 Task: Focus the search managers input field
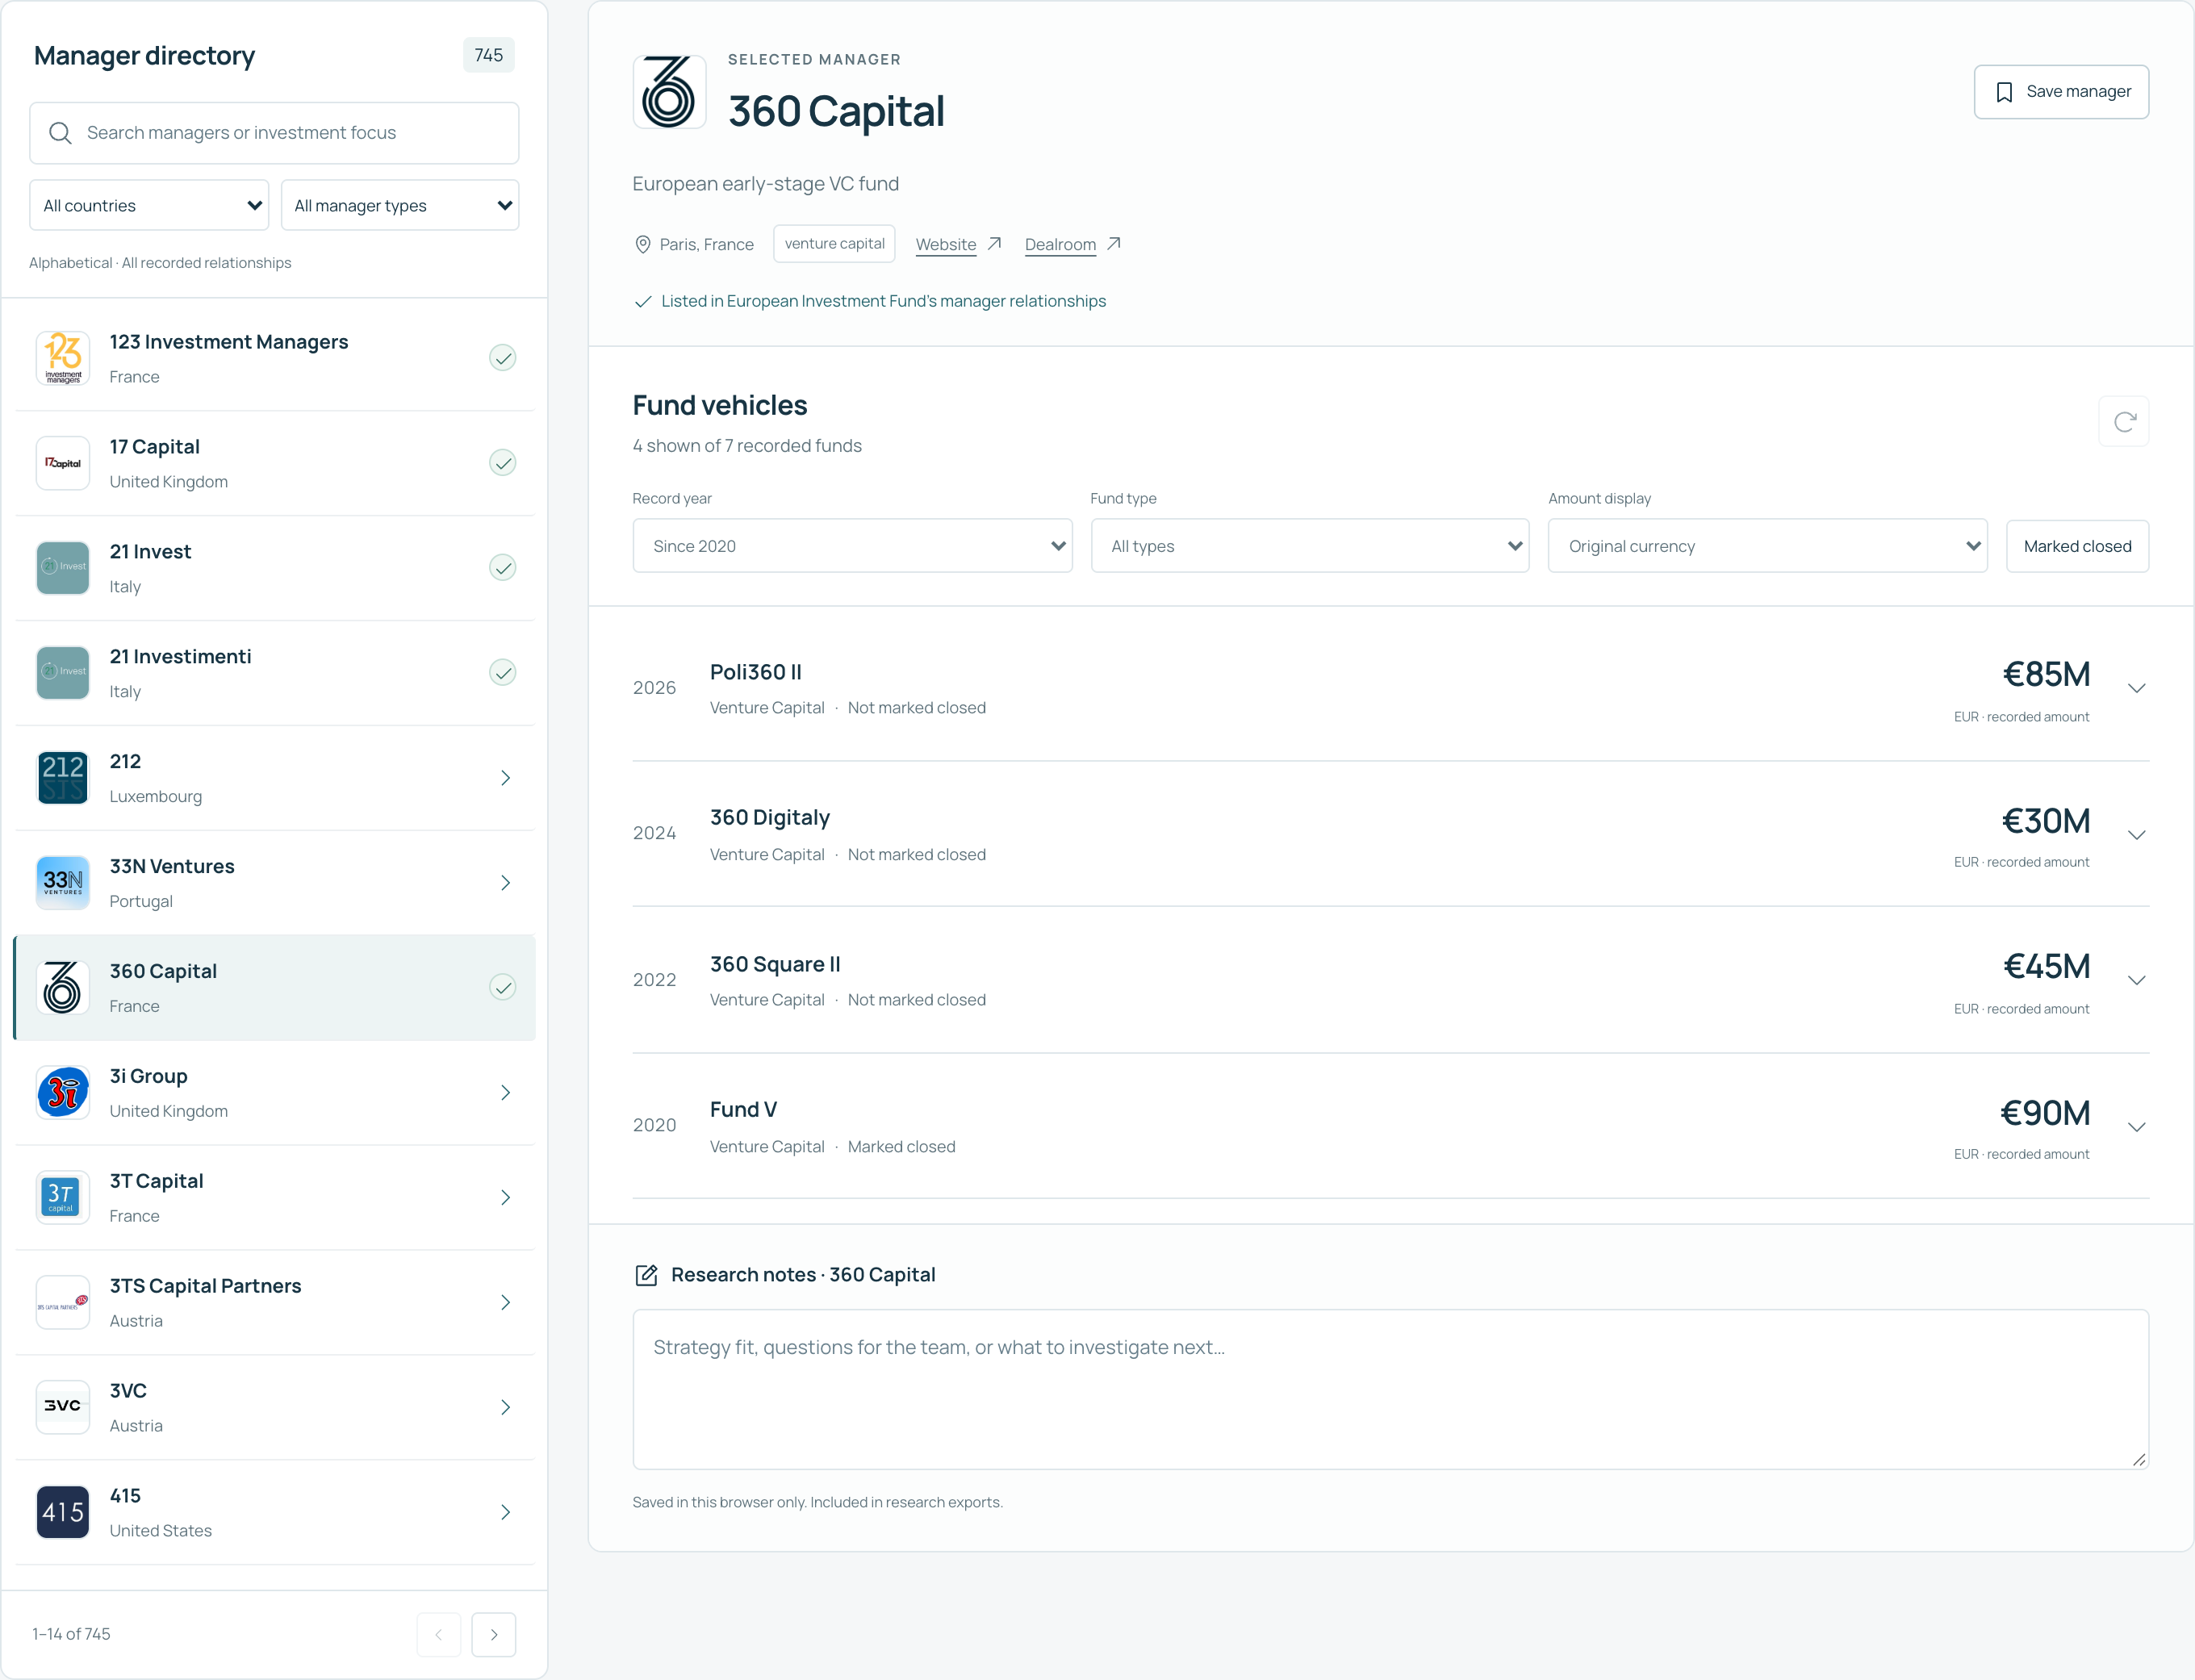tap(274, 133)
